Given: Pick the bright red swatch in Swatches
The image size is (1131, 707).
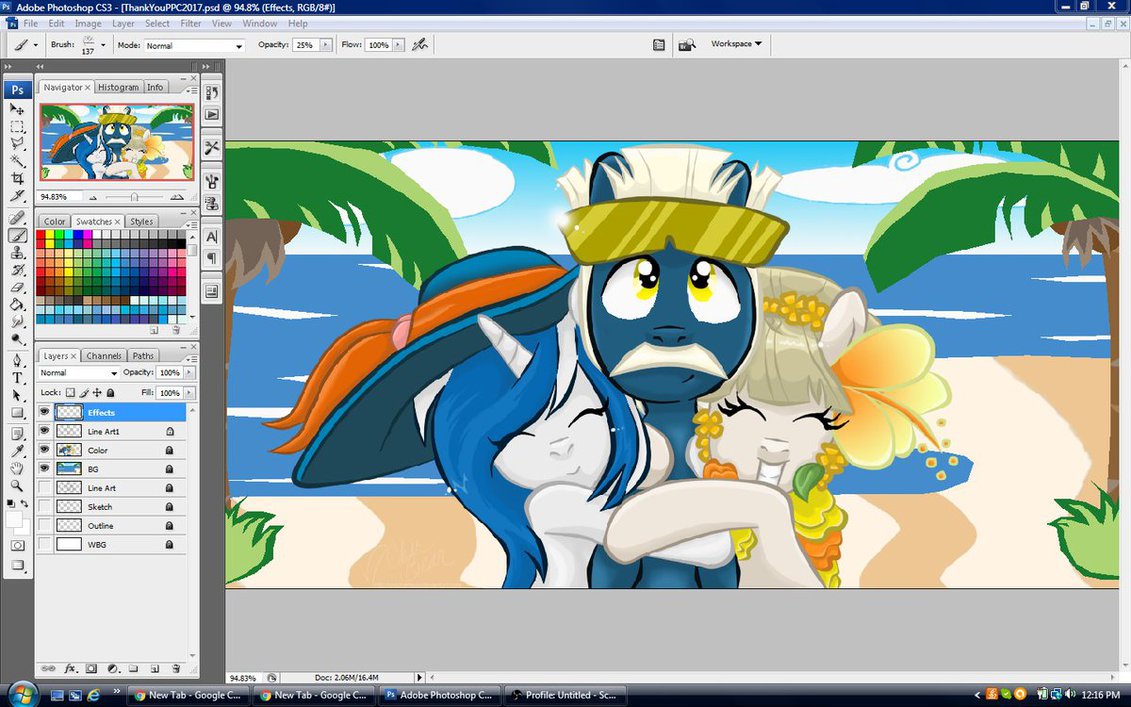Looking at the screenshot, I should click(42, 235).
